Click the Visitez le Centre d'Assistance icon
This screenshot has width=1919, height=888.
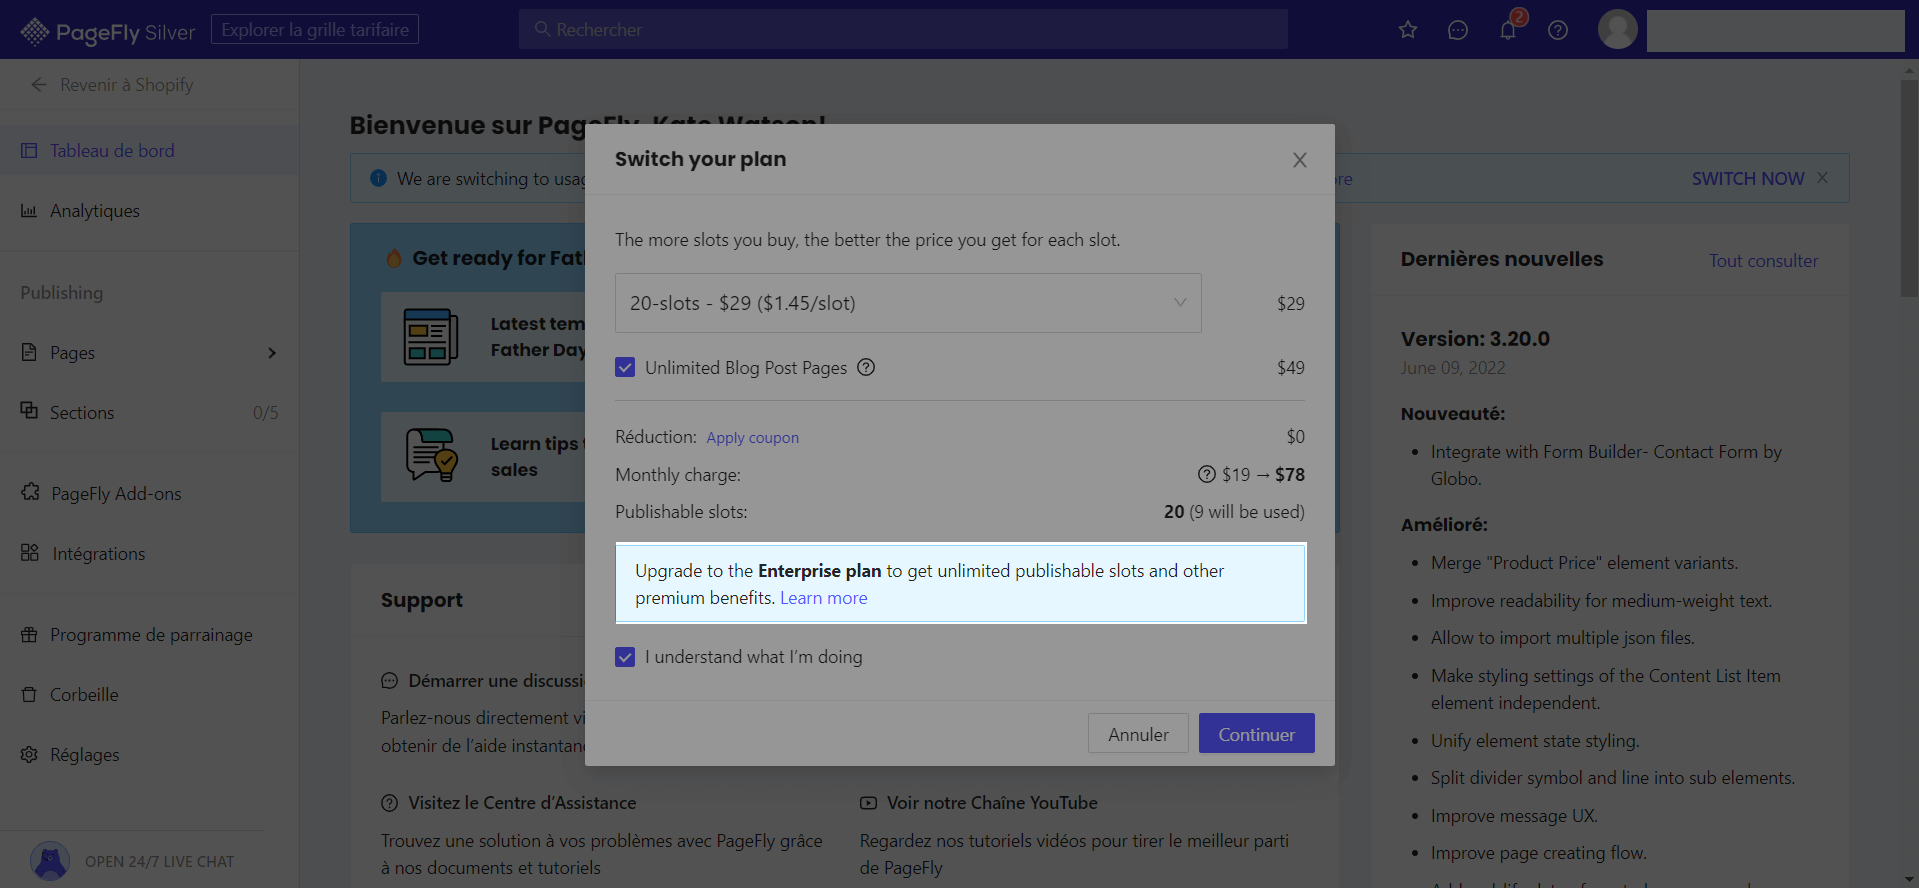tap(390, 803)
